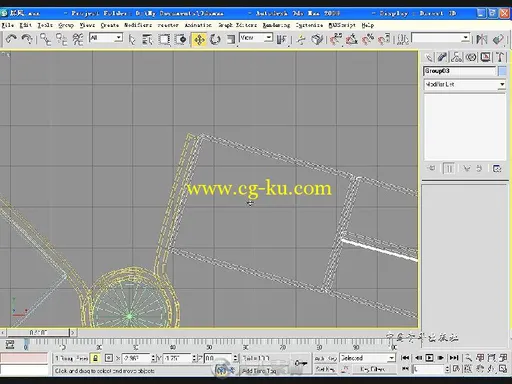The height and width of the screenshot is (384, 512).
Task: Open the Edit menu
Action: (26, 25)
